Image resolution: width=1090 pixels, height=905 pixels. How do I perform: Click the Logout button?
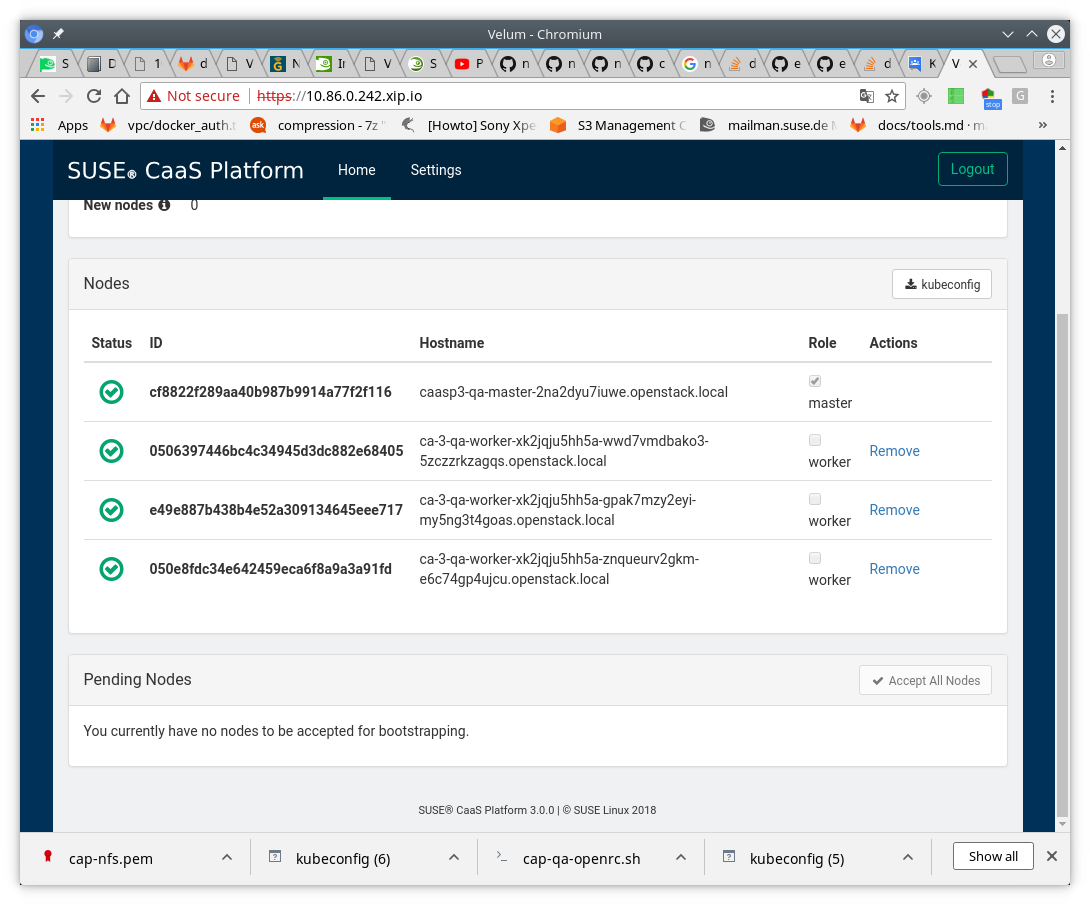(x=973, y=169)
